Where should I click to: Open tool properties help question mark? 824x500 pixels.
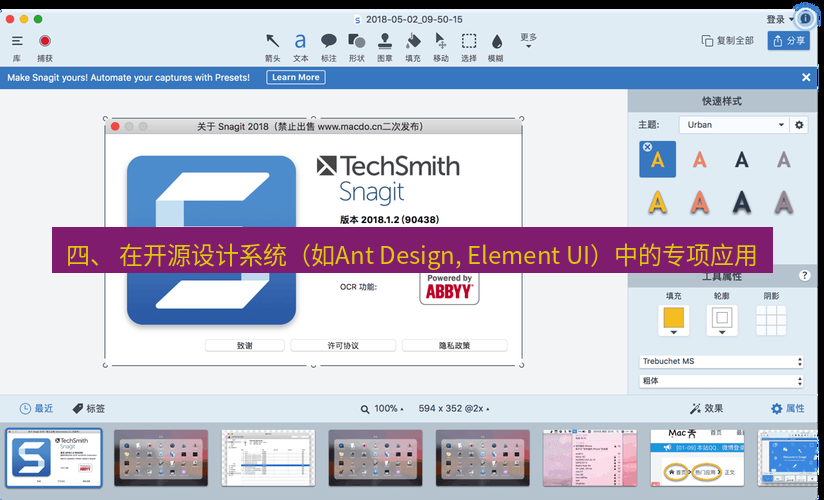[804, 275]
